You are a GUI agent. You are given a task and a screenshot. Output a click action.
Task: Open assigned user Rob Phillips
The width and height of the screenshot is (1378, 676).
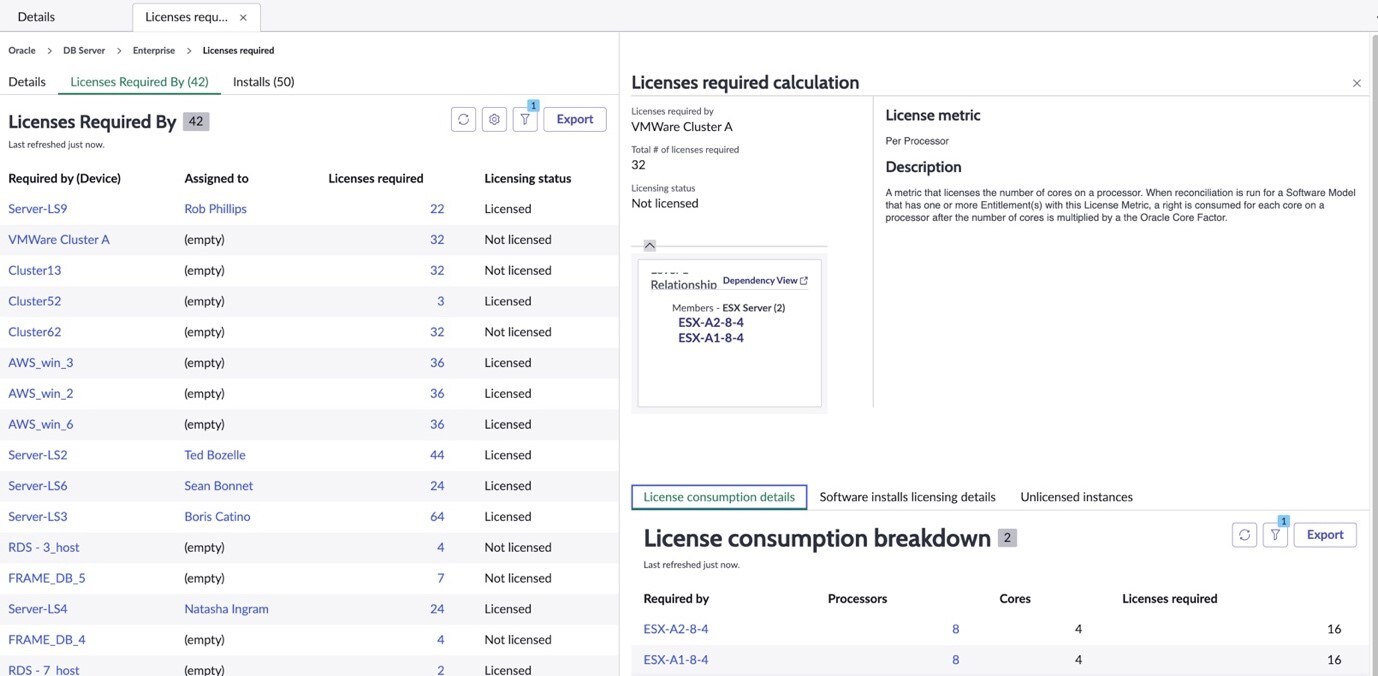[x=215, y=209]
